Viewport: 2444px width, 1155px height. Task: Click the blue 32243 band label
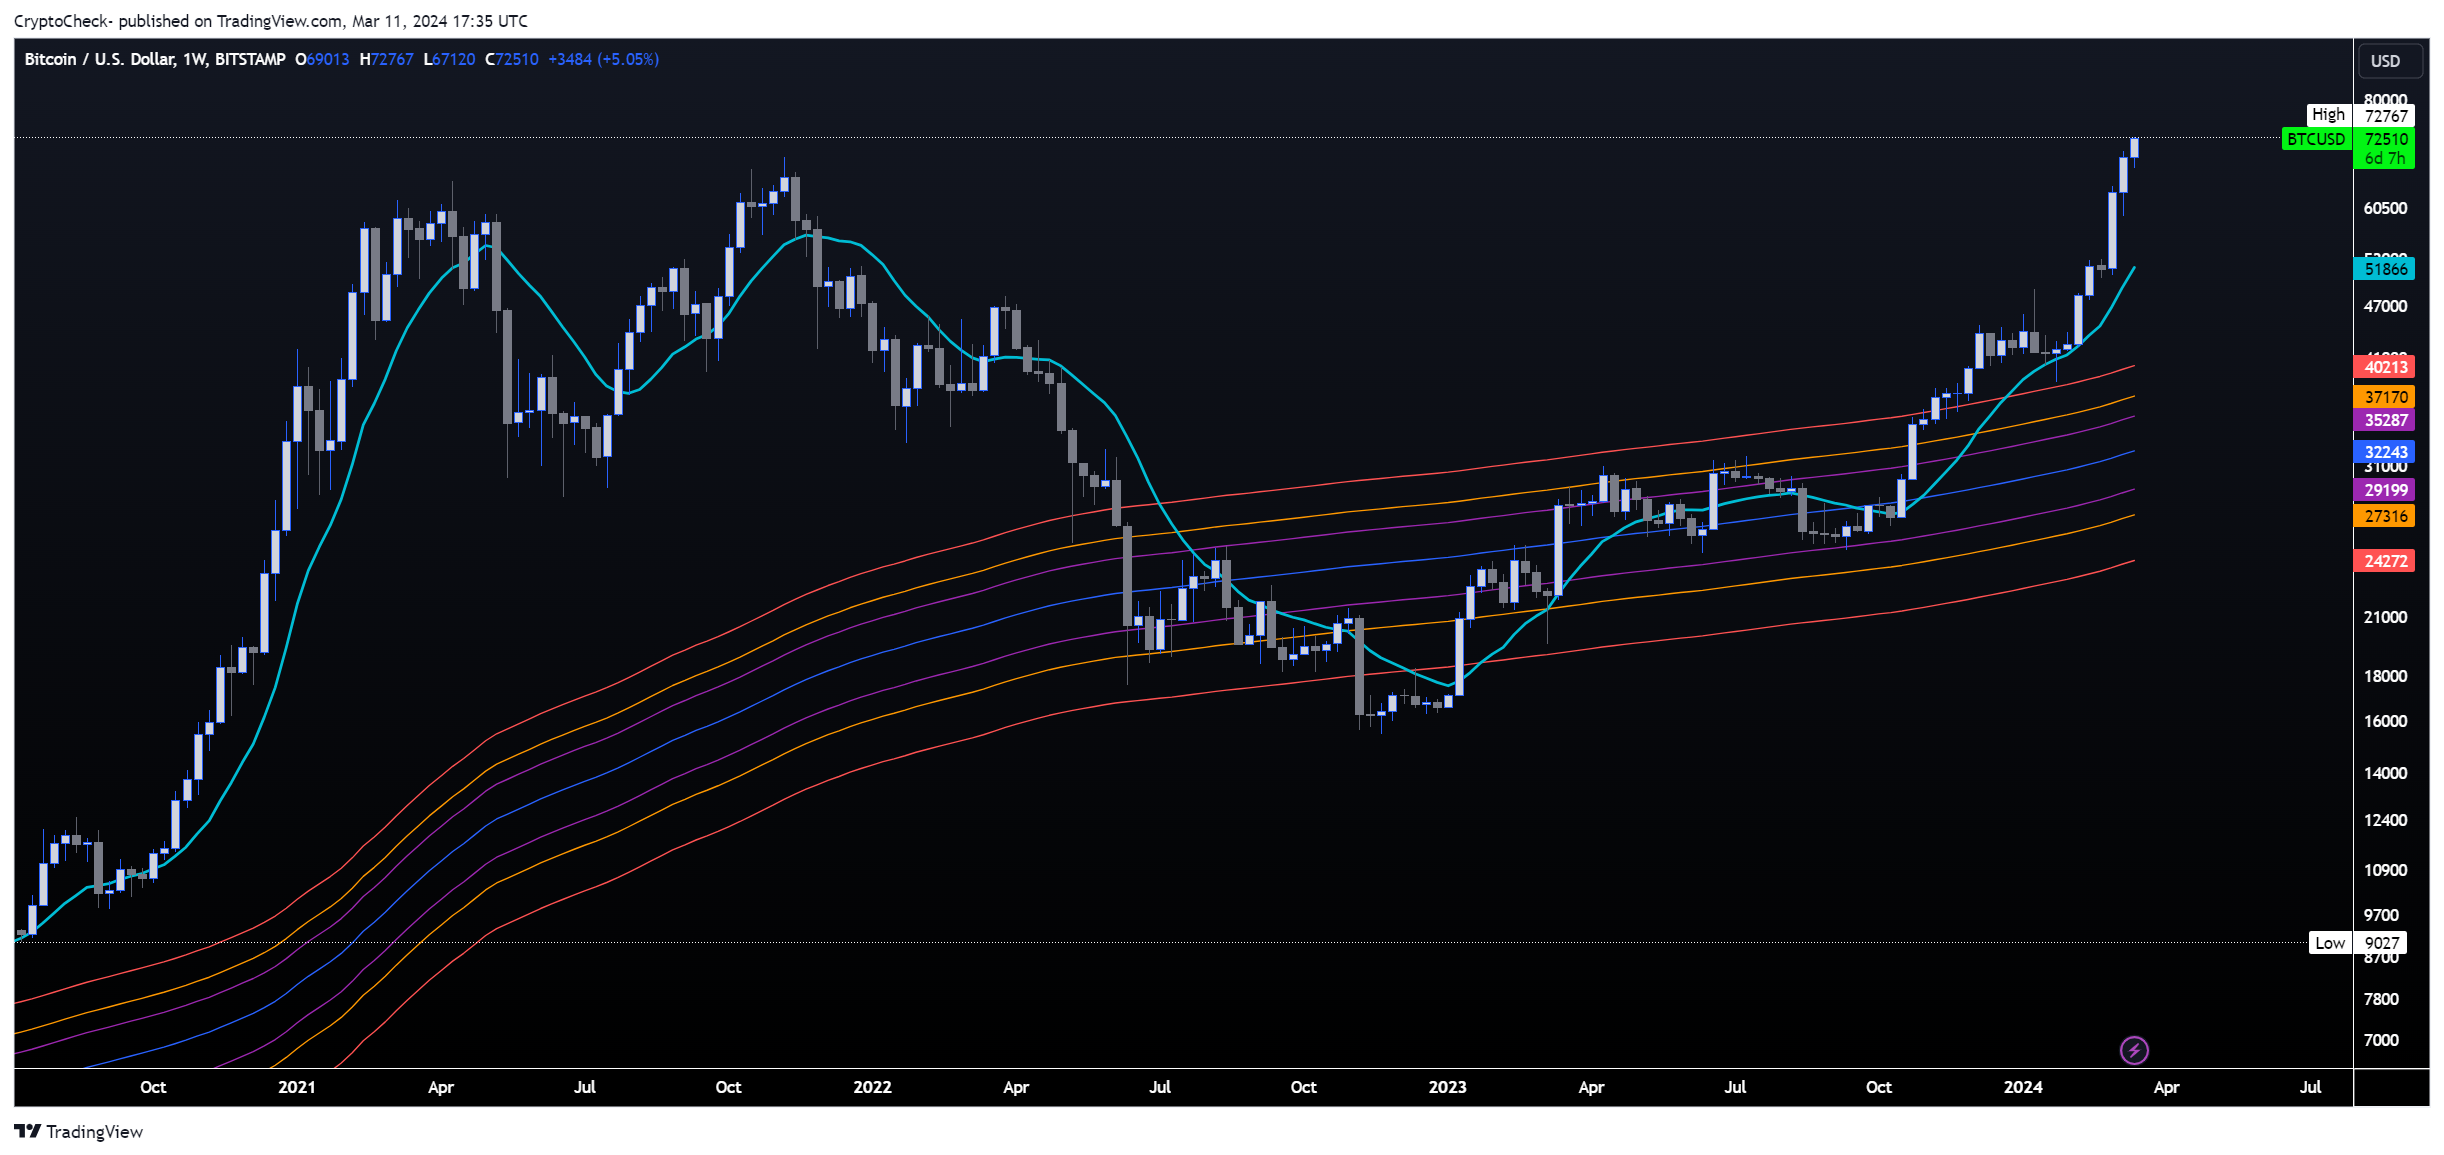point(2385,452)
